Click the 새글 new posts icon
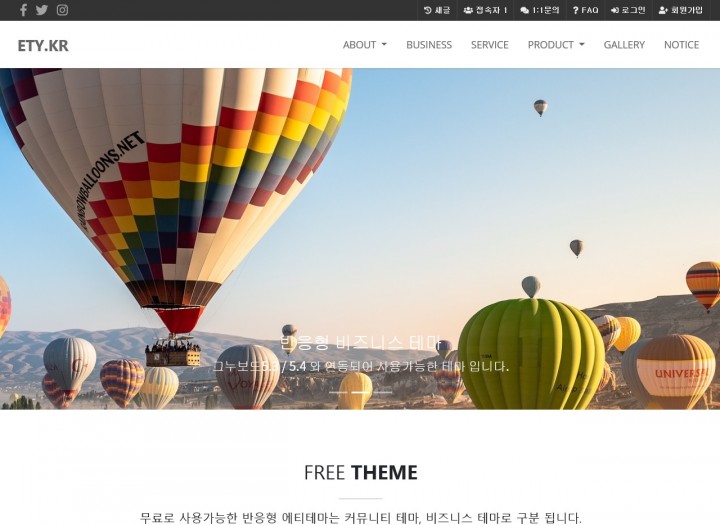The width and height of the screenshot is (720, 525). coord(428,10)
